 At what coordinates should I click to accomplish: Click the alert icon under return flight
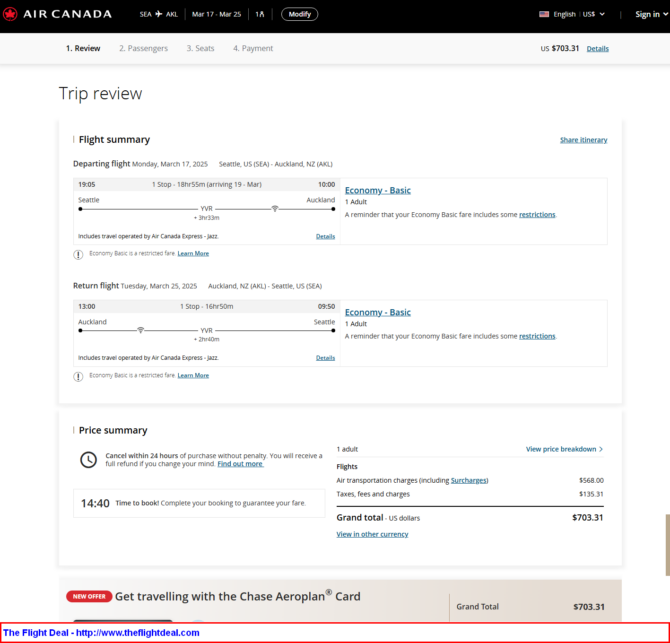point(78,377)
